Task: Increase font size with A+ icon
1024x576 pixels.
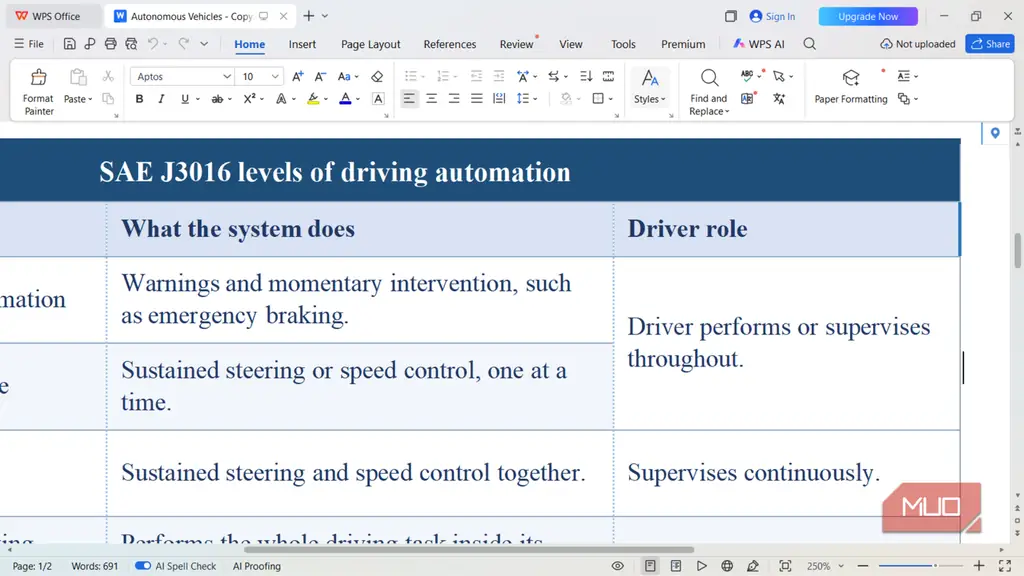Action: tap(298, 76)
